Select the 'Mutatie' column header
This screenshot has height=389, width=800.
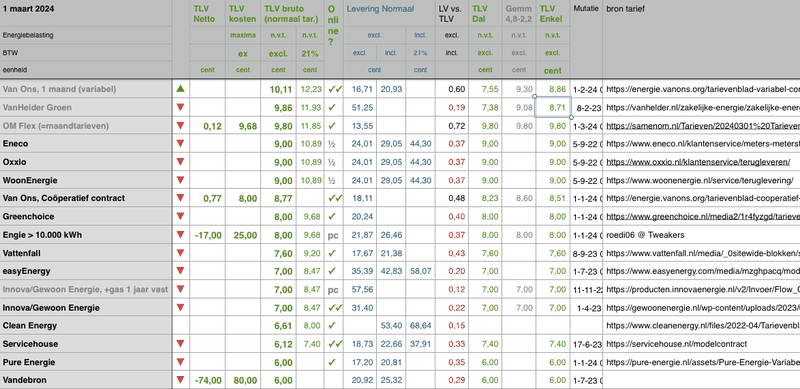coord(586,39)
